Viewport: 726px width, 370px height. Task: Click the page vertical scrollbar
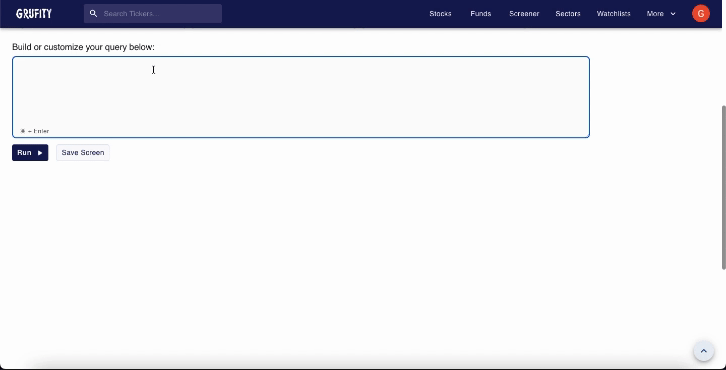pyautogui.click(x=724, y=187)
